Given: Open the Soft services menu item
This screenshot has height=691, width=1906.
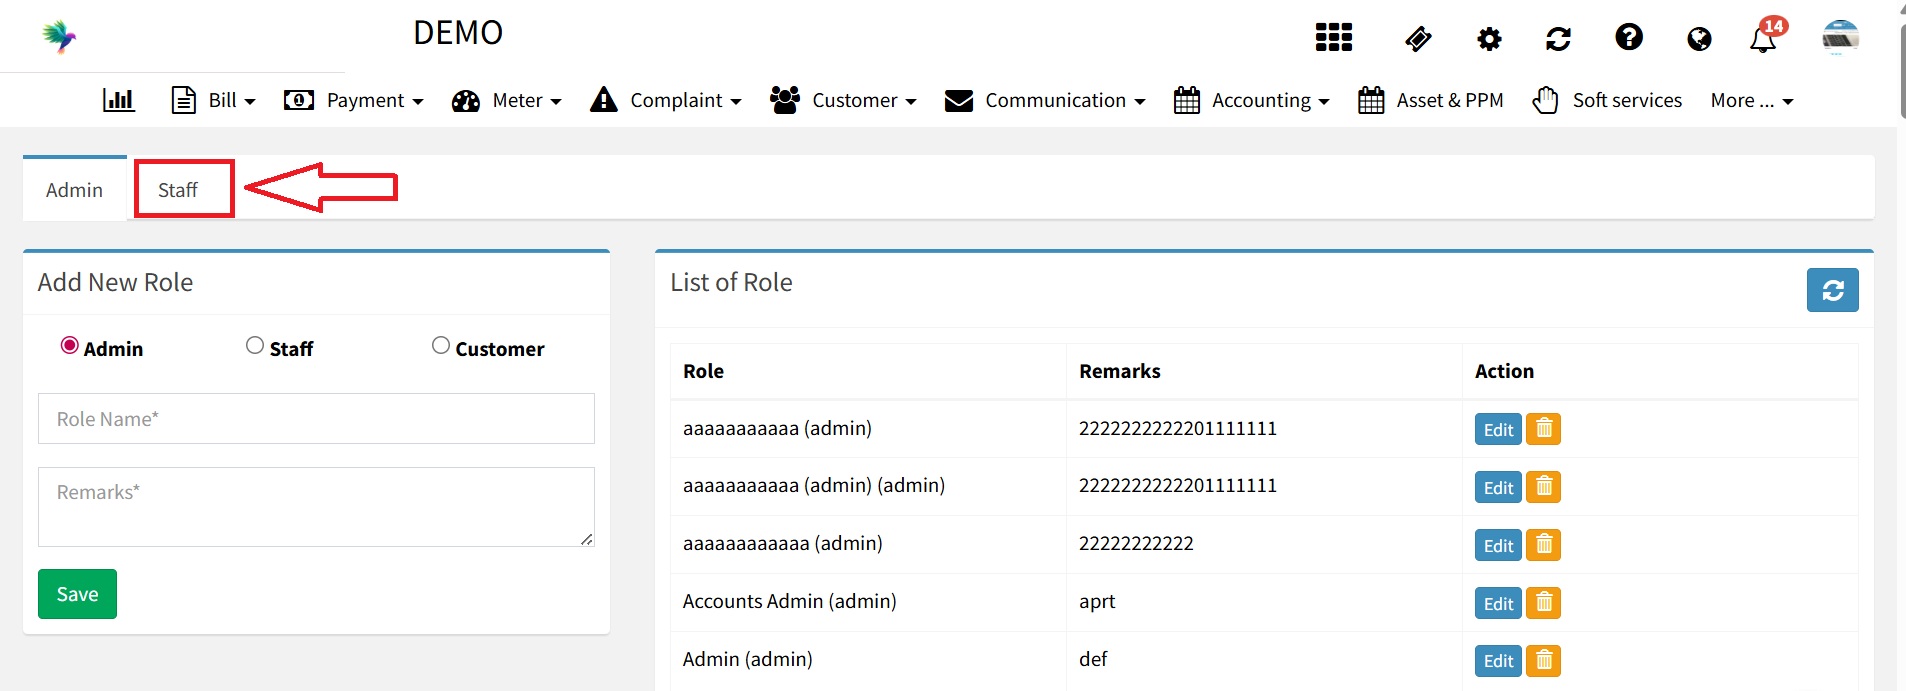Looking at the screenshot, I should tap(1607, 100).
